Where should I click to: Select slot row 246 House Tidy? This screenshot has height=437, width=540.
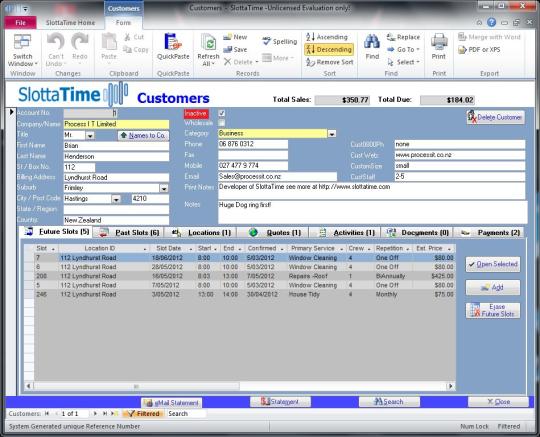pyautogui.click(x=240, y=294)
